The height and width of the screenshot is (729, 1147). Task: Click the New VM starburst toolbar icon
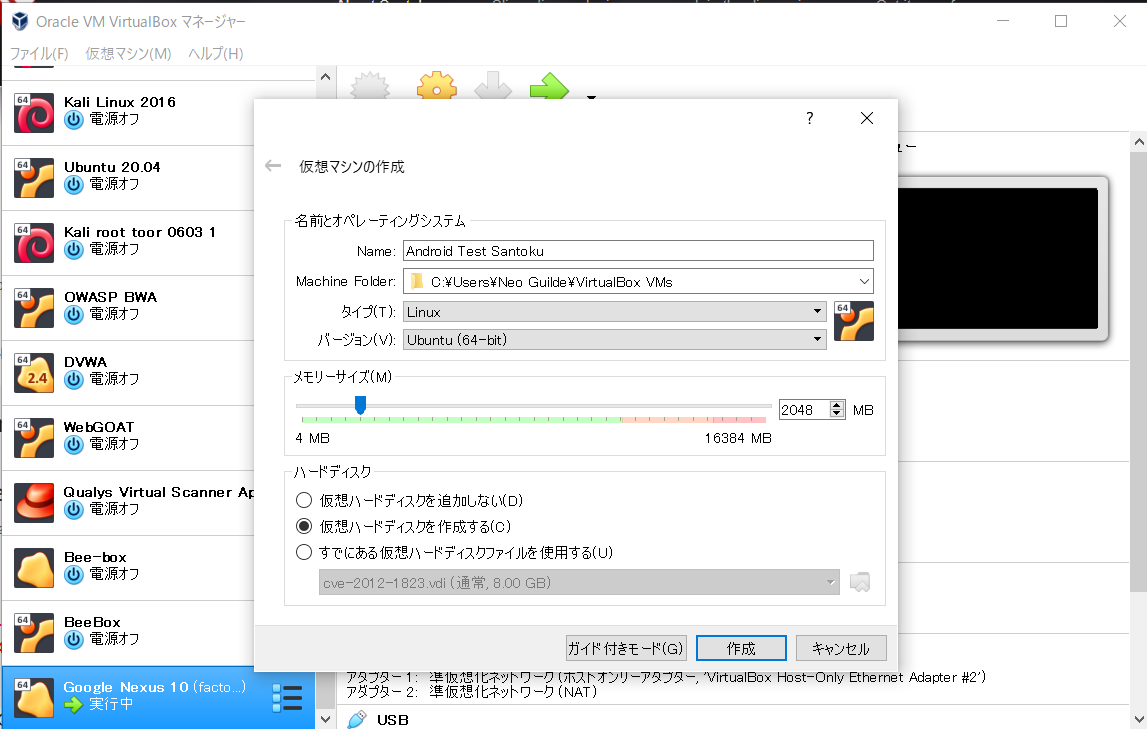point(370,86)
